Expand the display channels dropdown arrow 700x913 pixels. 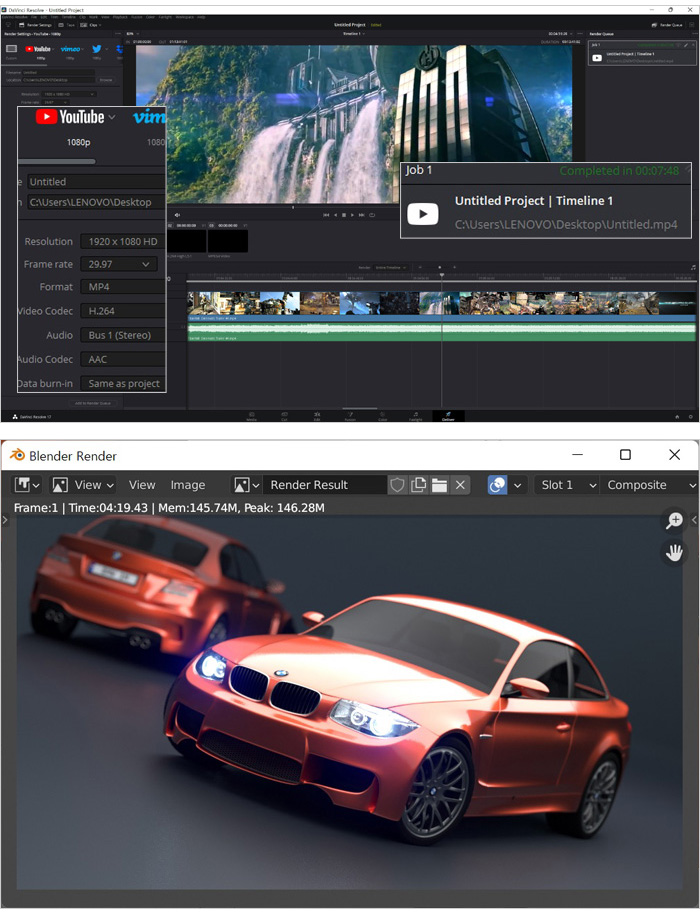click(517, 484)
